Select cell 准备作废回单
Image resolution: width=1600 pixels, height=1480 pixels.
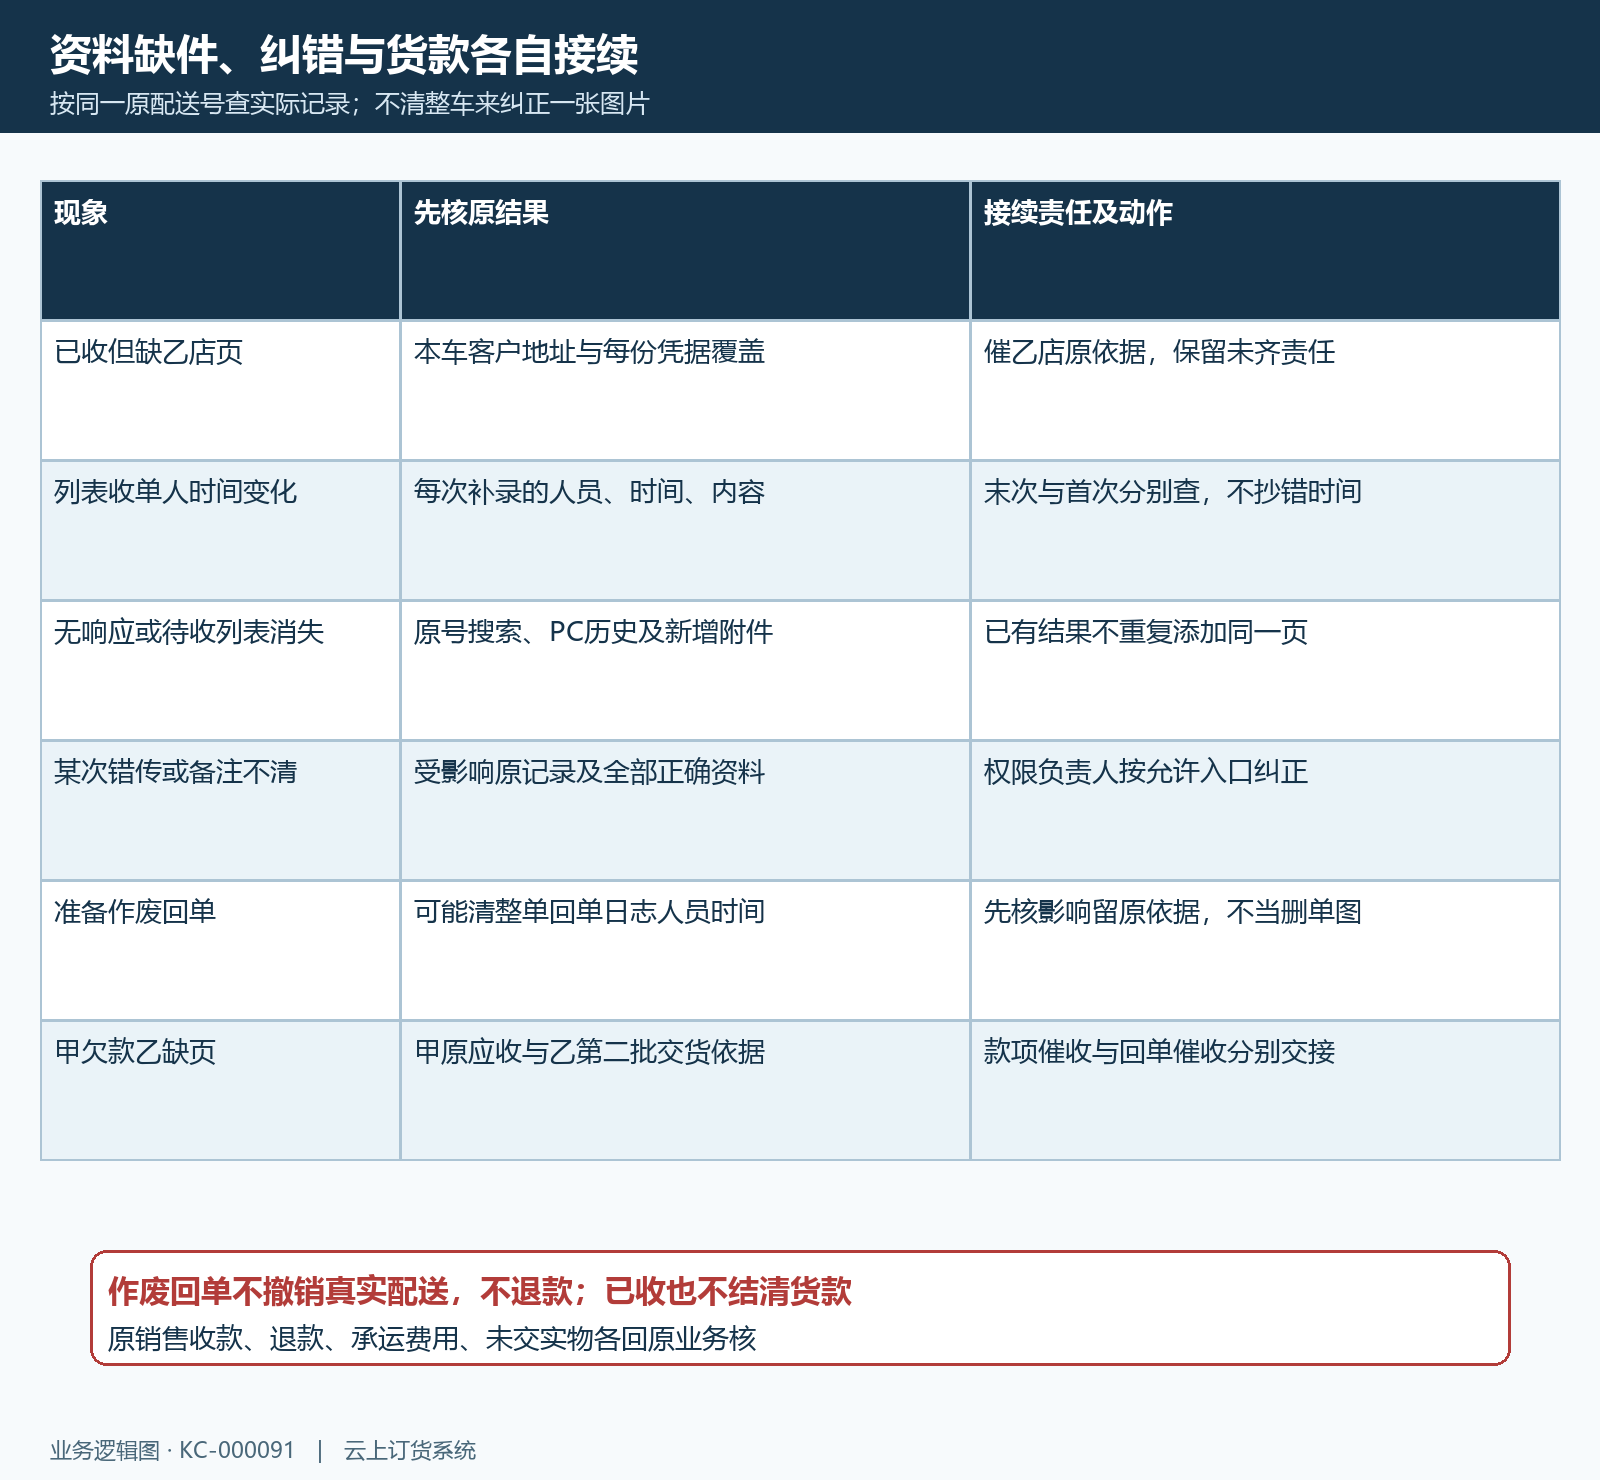pos(220,951)
